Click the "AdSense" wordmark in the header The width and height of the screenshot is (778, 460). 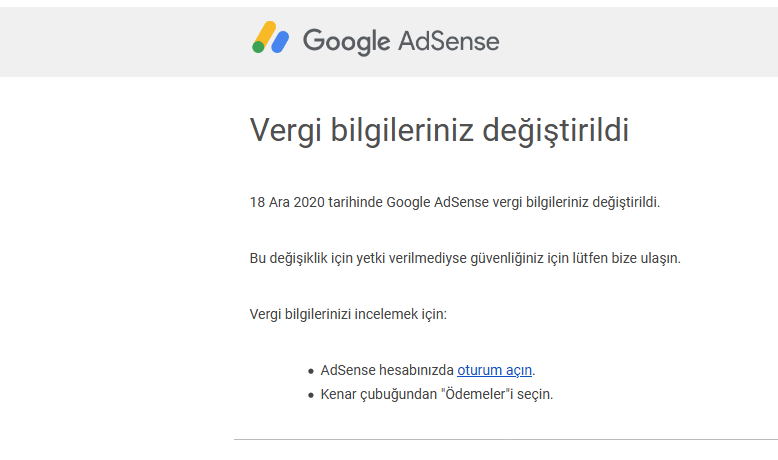click(x=449, y=41)
